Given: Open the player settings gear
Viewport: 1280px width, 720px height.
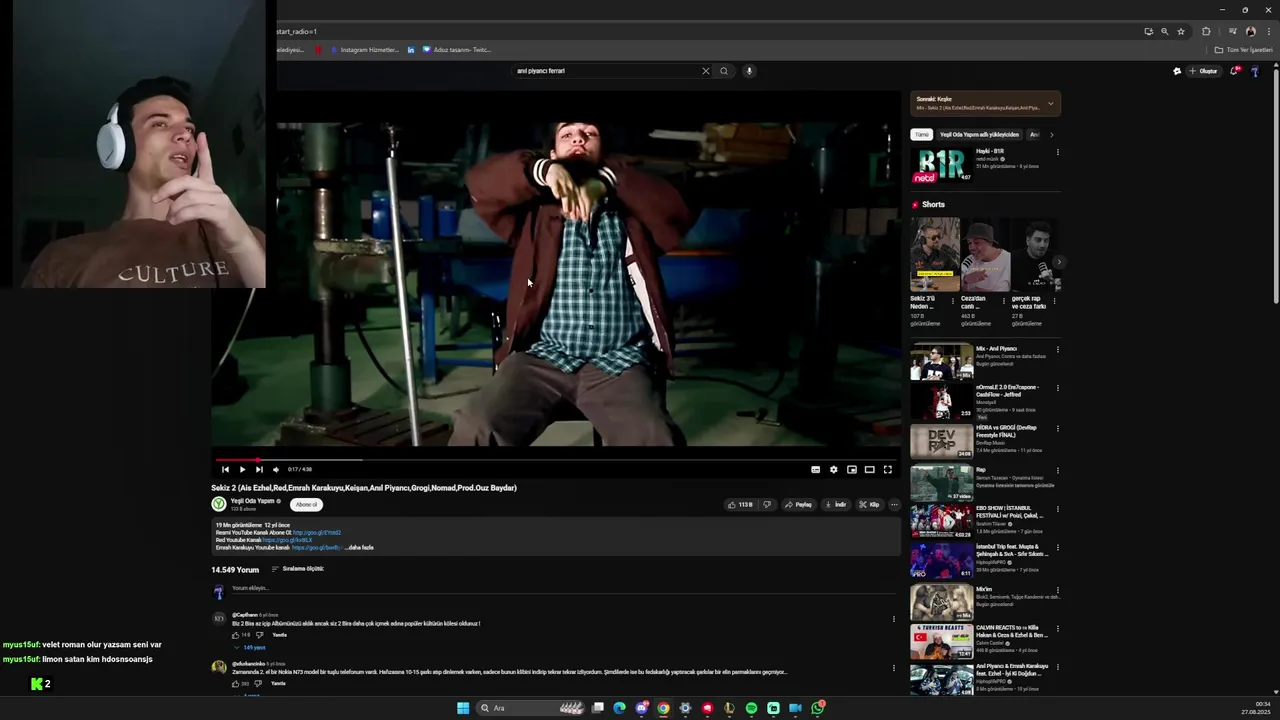Looking at the screenshot, I should (834, 469).
